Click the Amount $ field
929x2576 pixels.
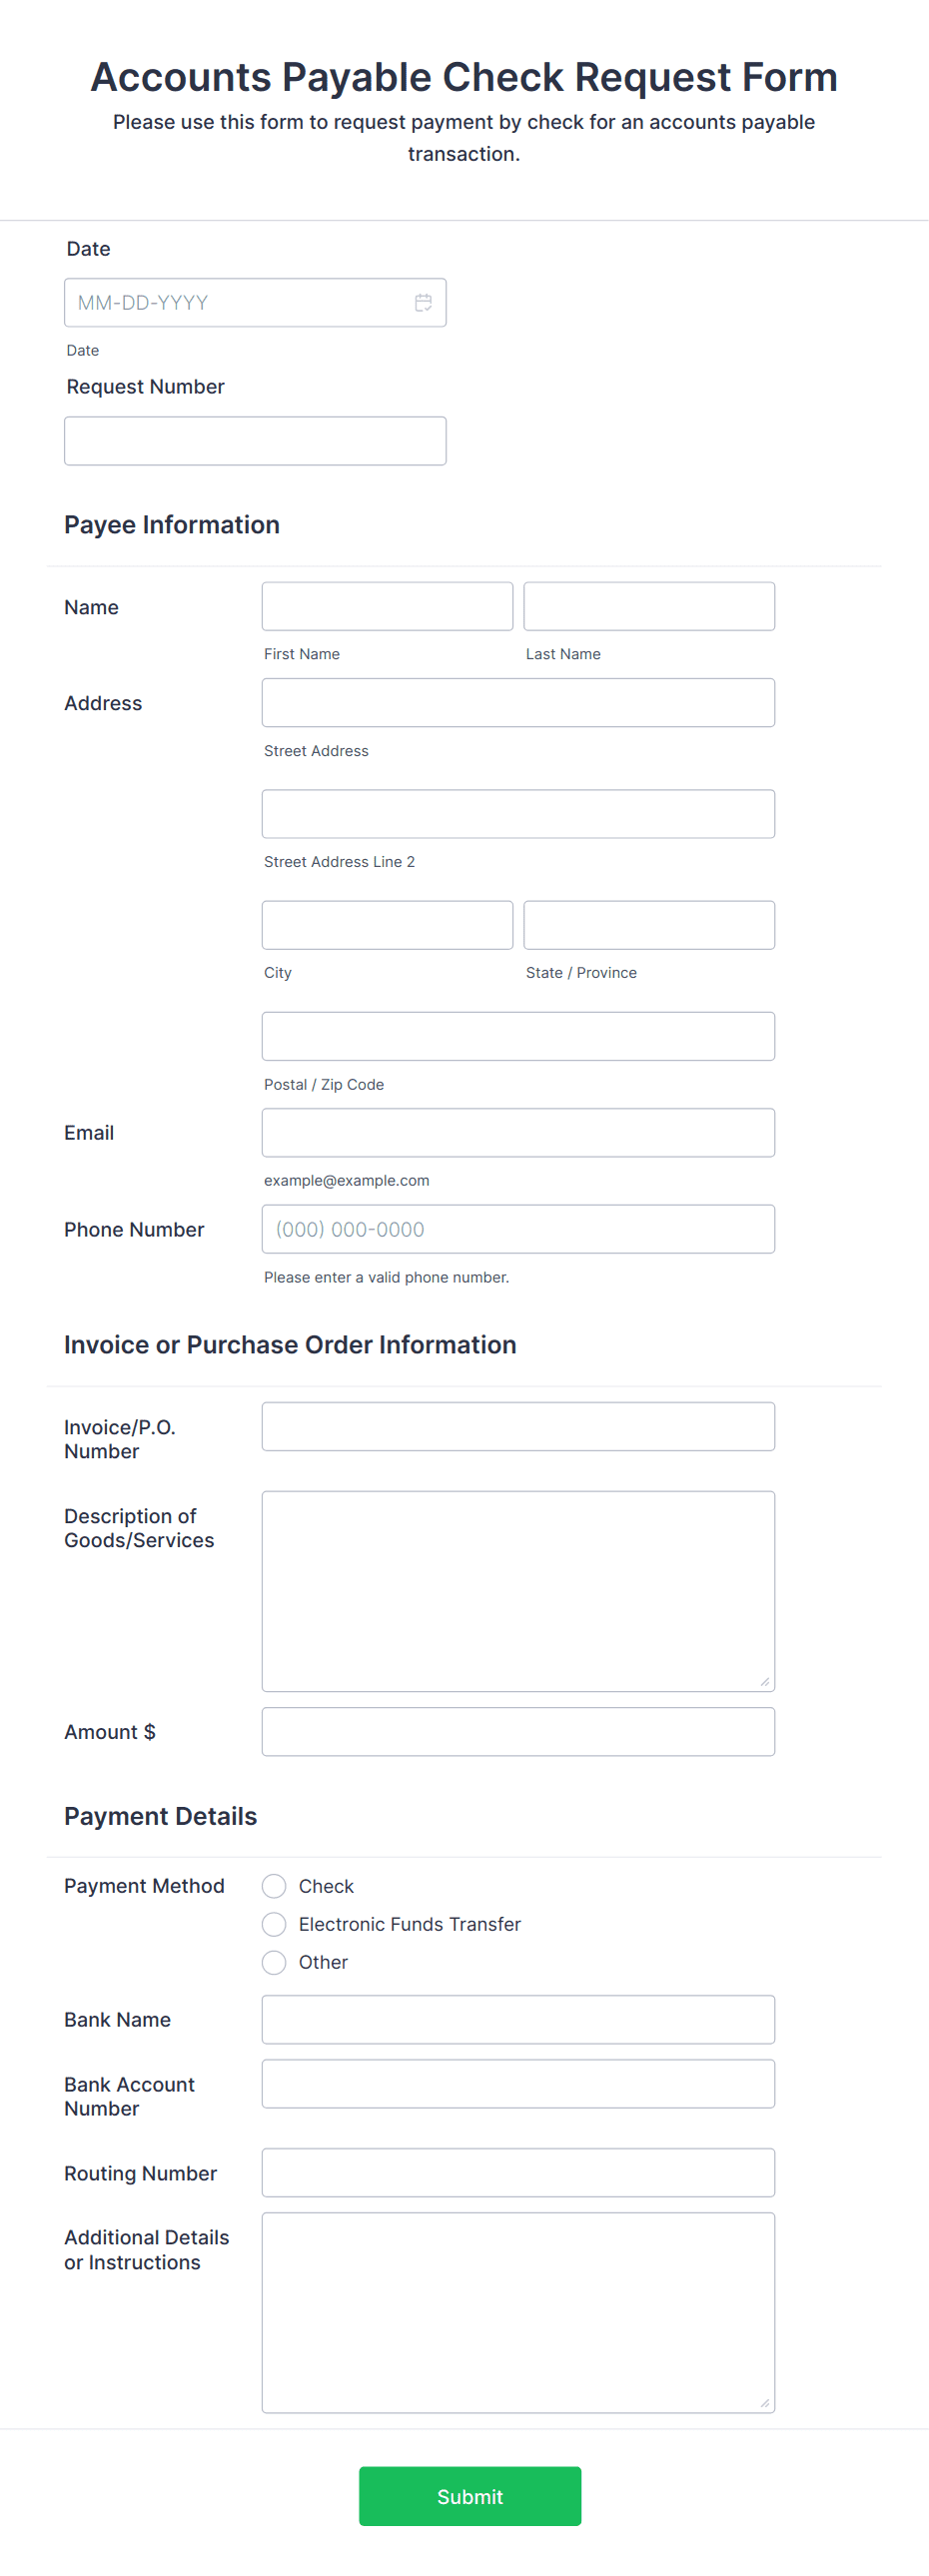coord(518,1731)
